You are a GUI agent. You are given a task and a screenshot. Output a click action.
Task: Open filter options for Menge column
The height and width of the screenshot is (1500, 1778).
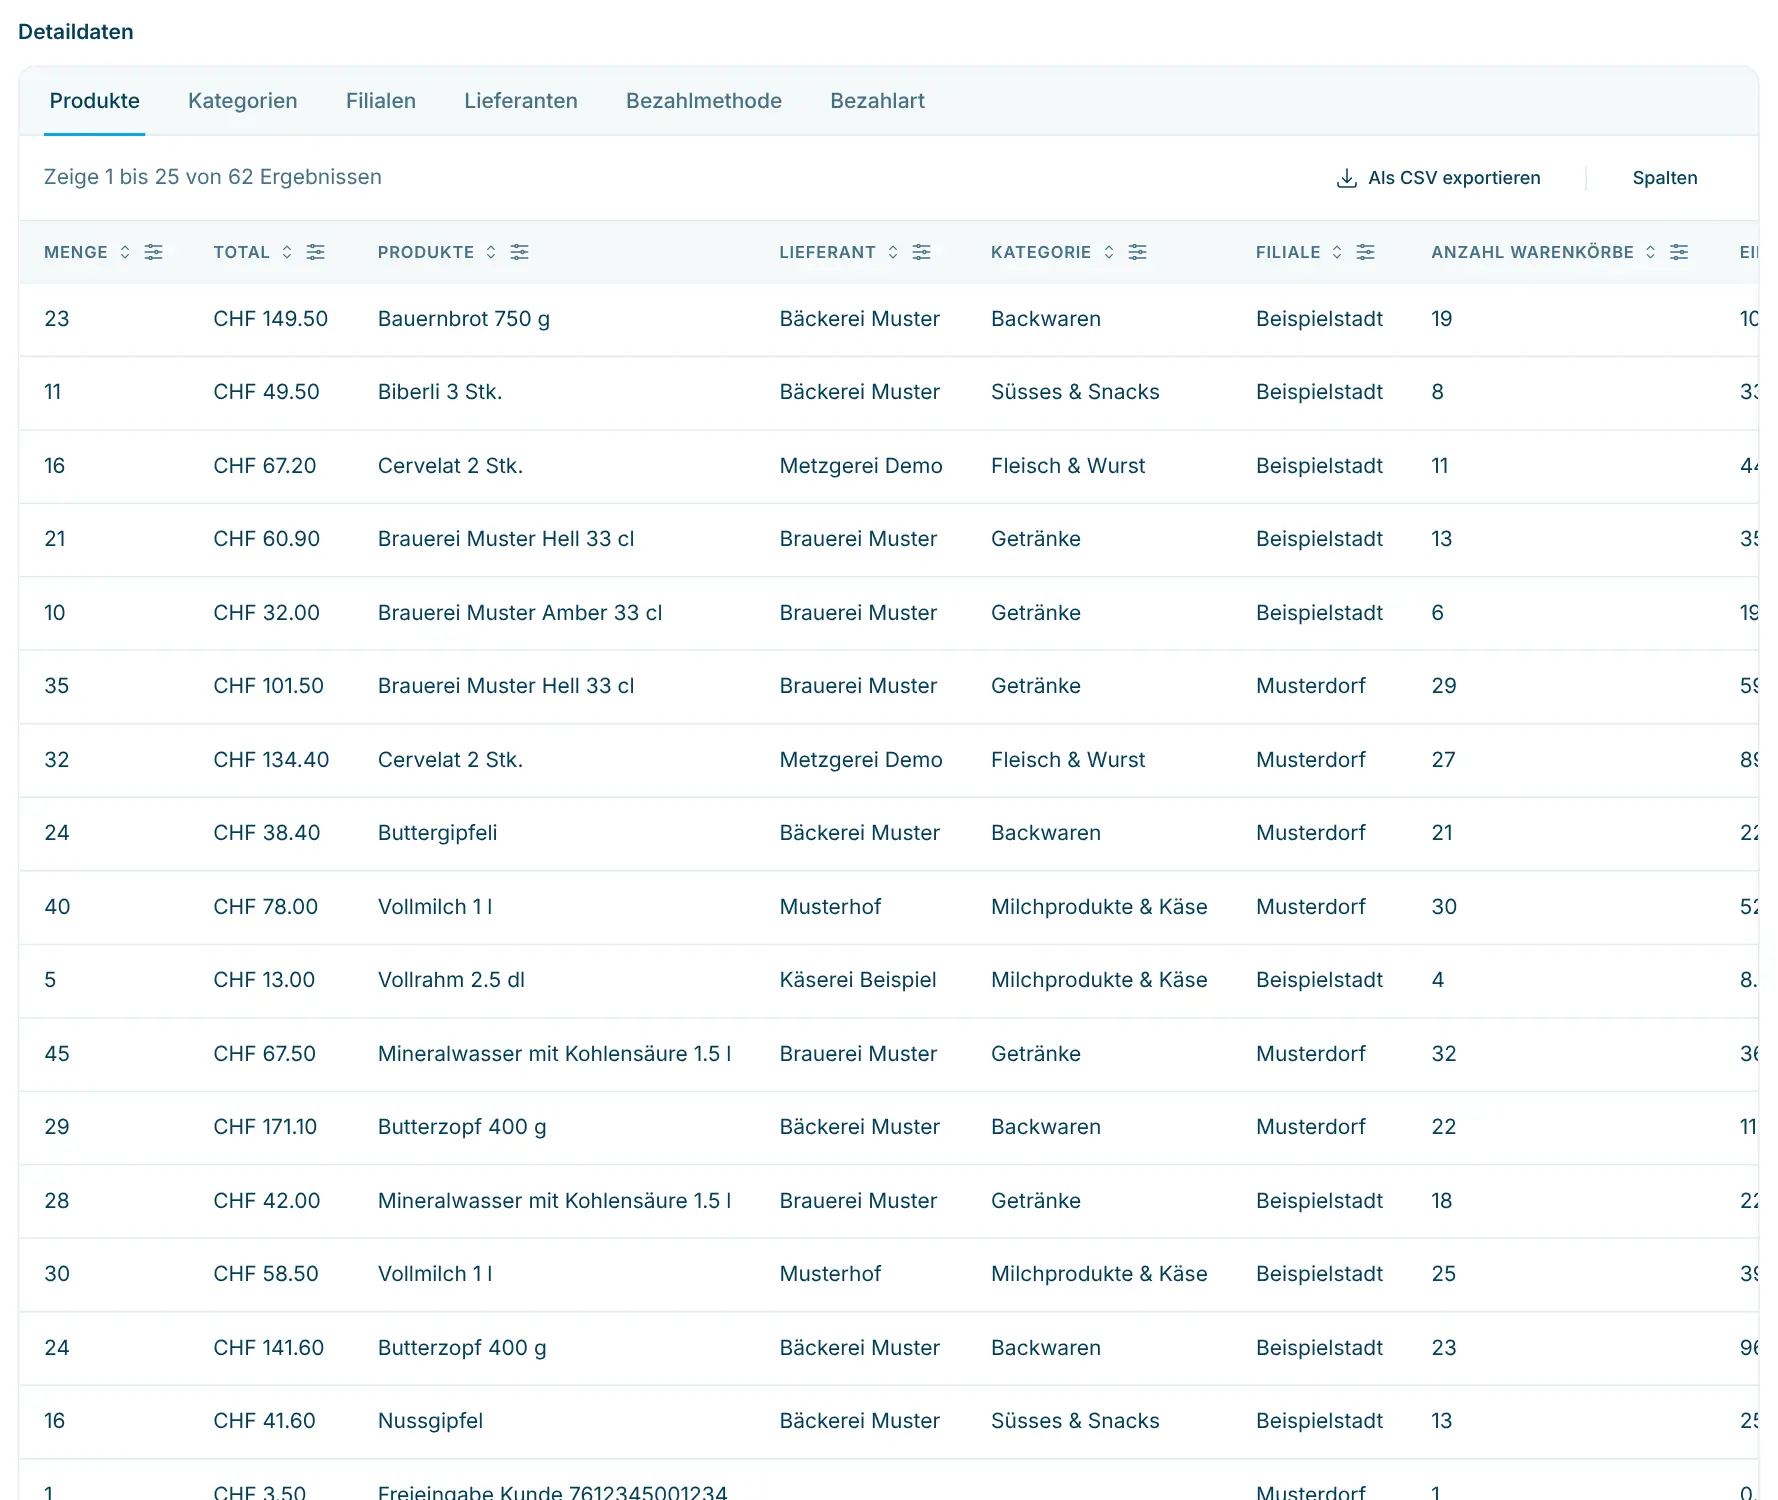(153, 252)
